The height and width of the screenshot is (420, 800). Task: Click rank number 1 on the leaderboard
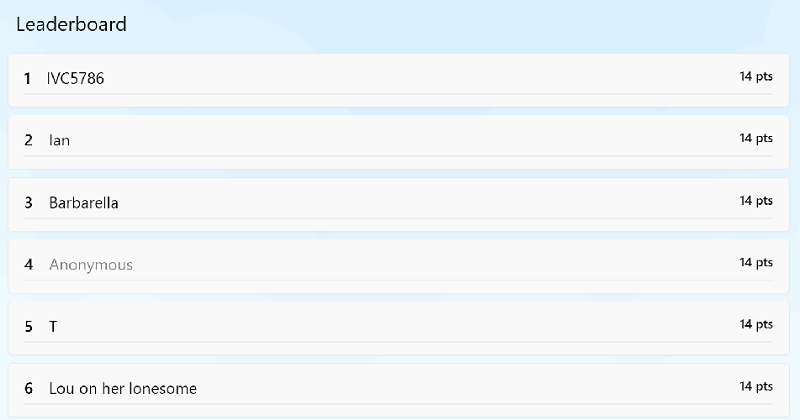coord(28,78)
